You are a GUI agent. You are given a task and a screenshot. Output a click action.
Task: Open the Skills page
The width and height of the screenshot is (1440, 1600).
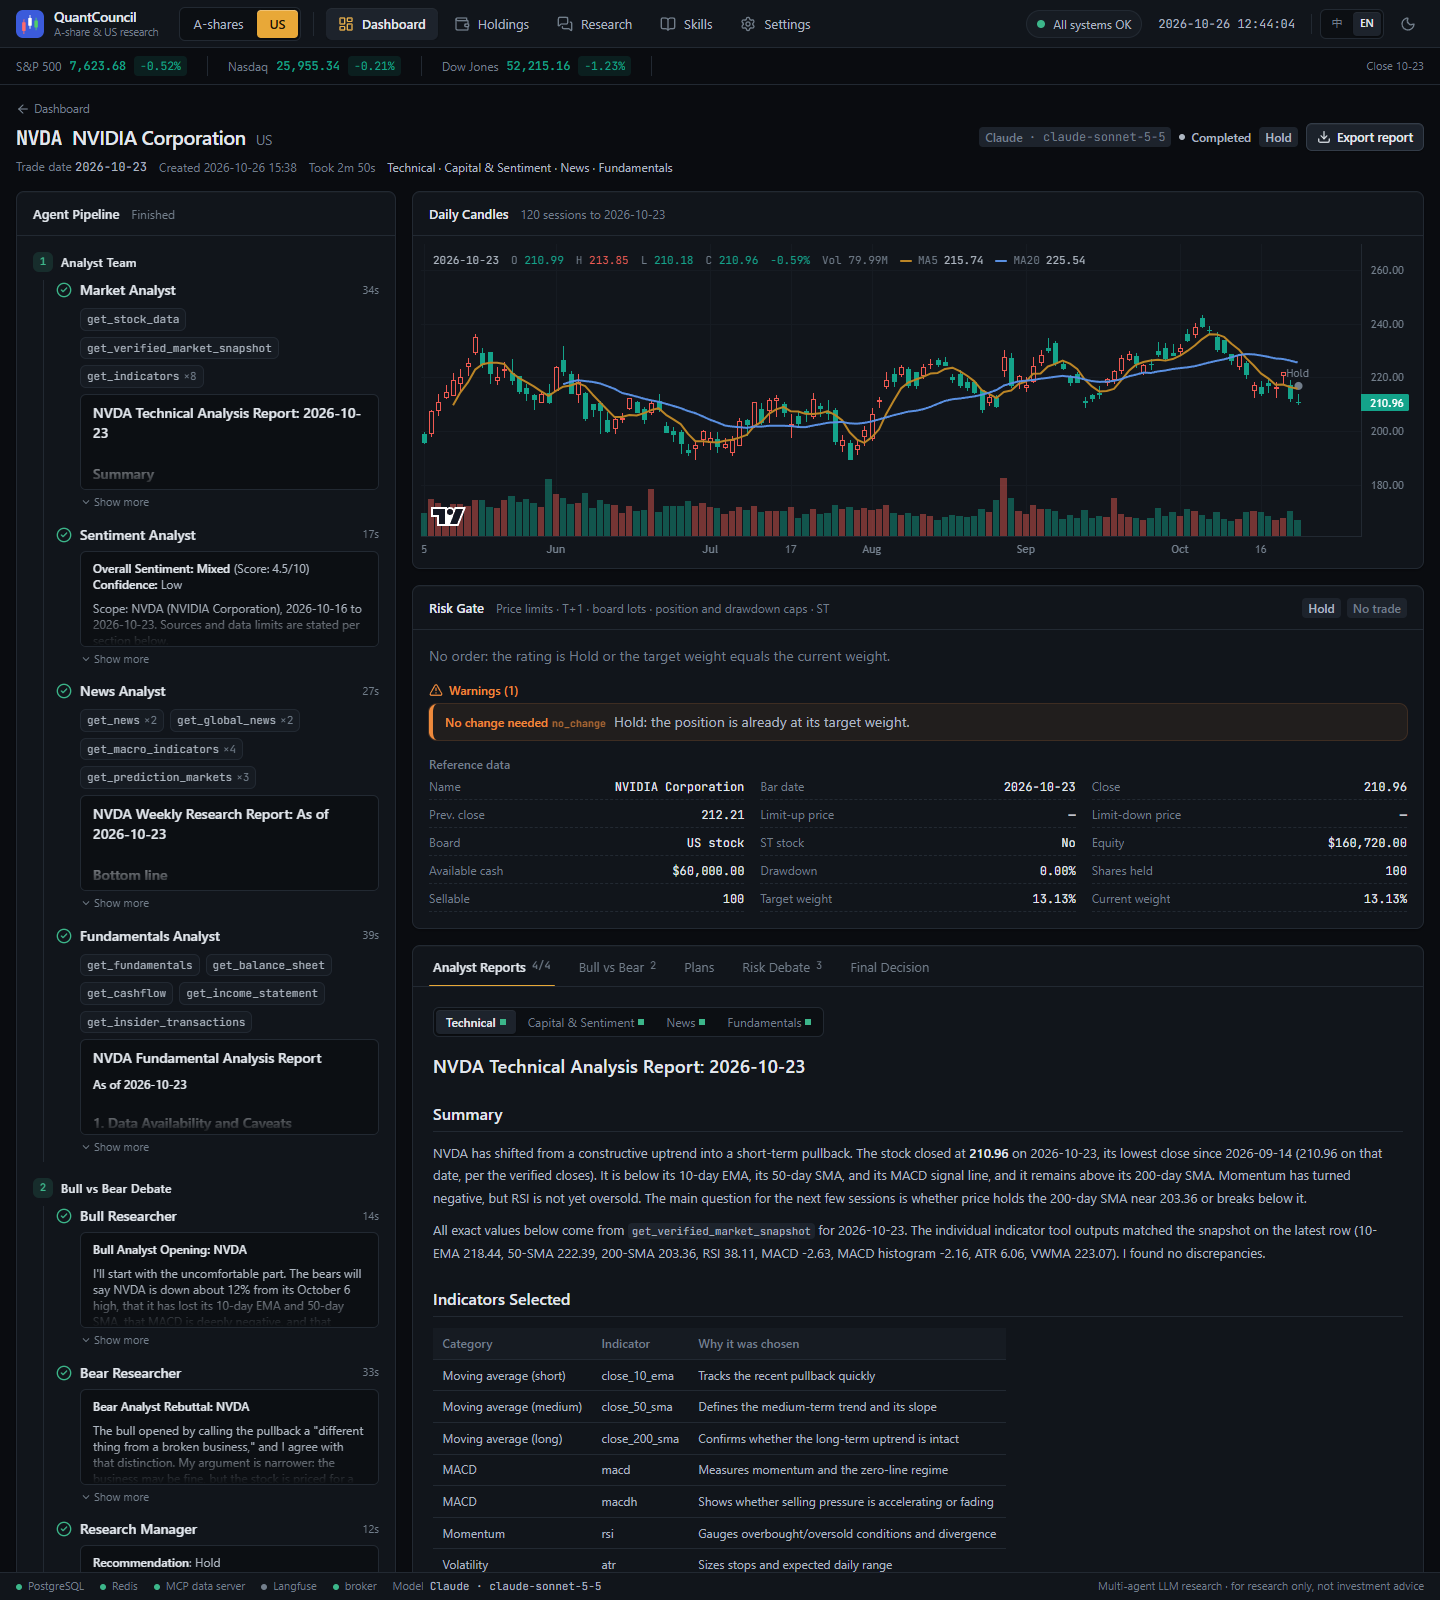click(687, 24)
